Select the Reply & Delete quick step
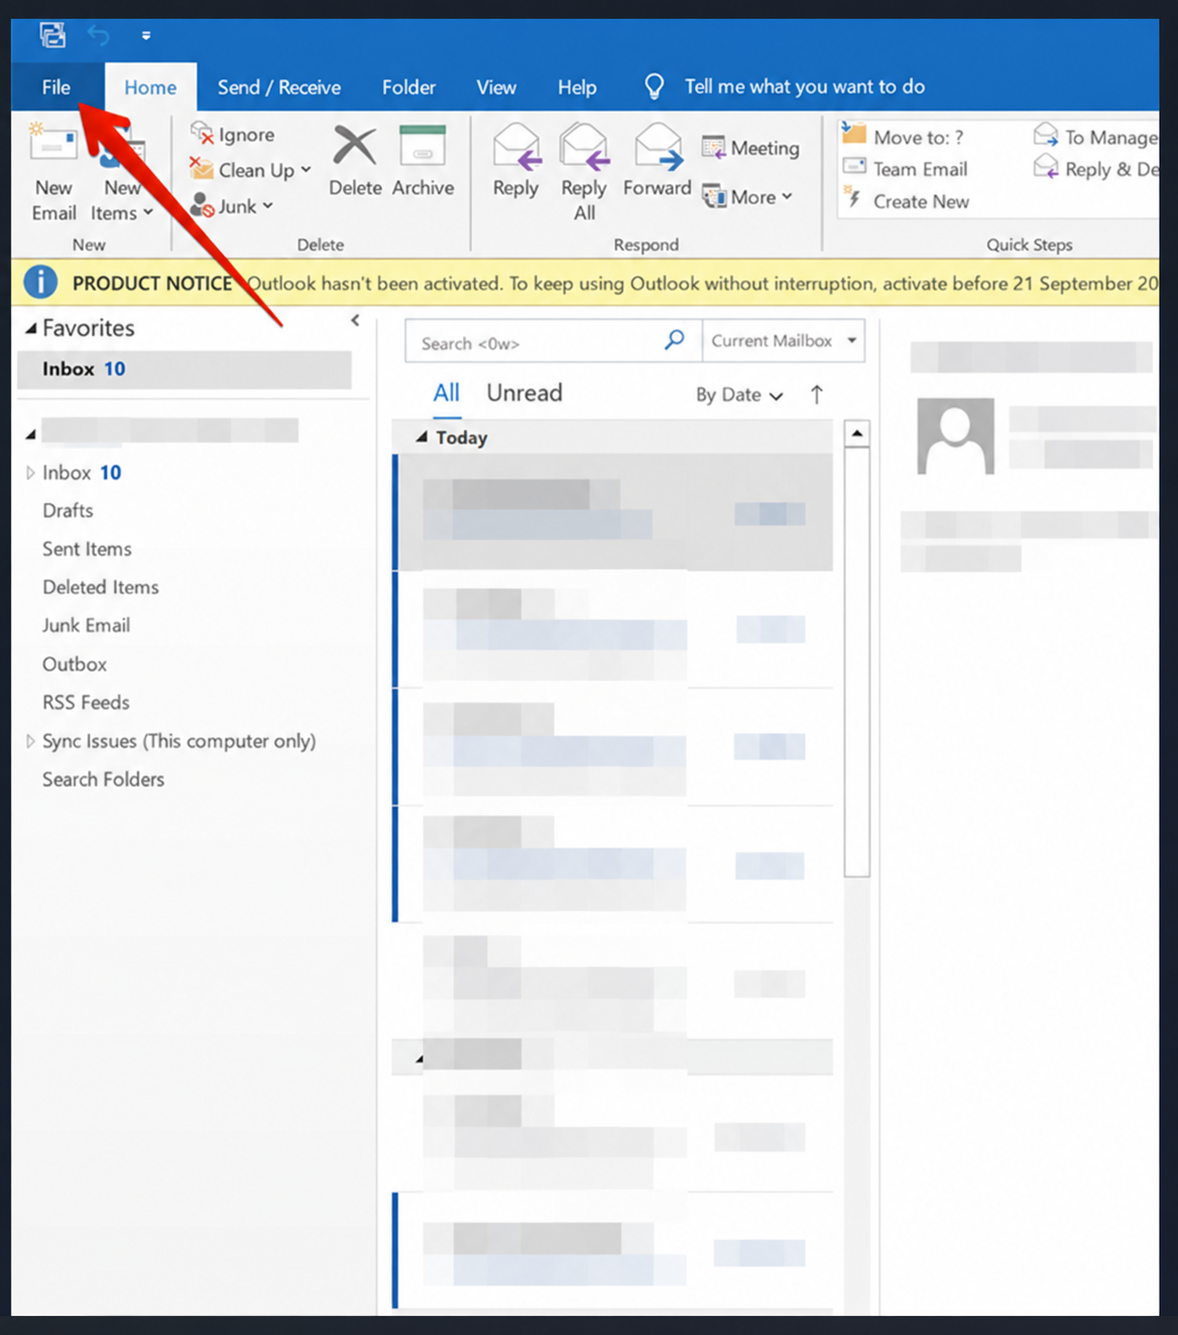 point(1096,169)
